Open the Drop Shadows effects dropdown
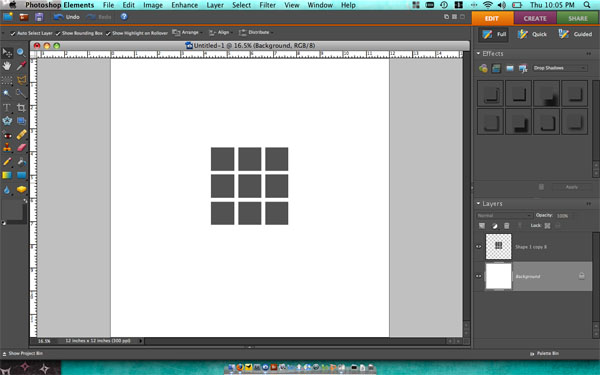 [x=560, y=68]
